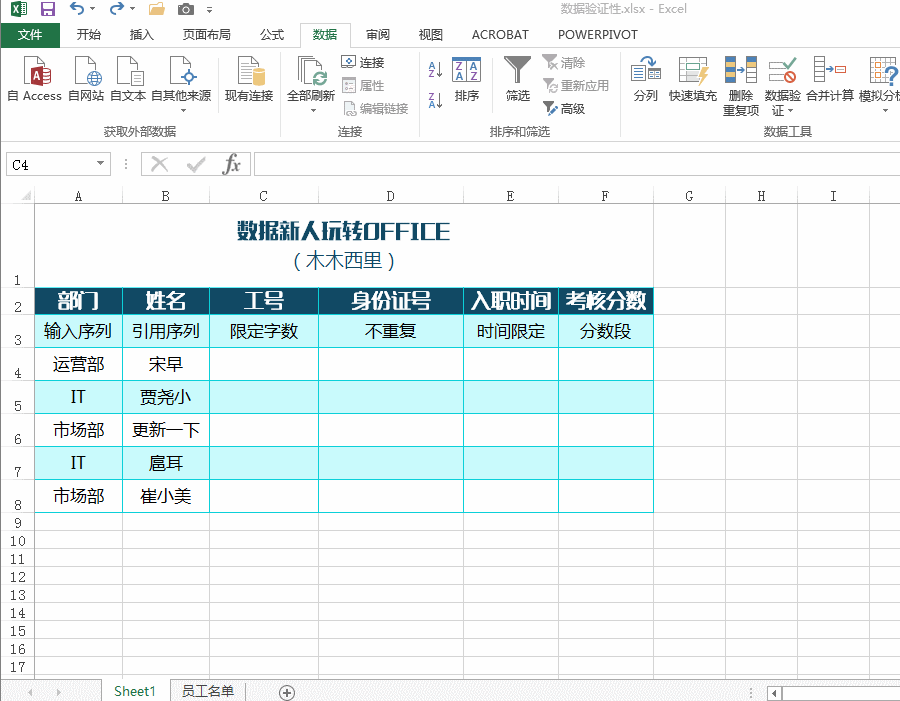The width and height of the screenshot is (900, 701).
Task: Toggle the 筛选 filter funnel
Action: tap(517, 79)
